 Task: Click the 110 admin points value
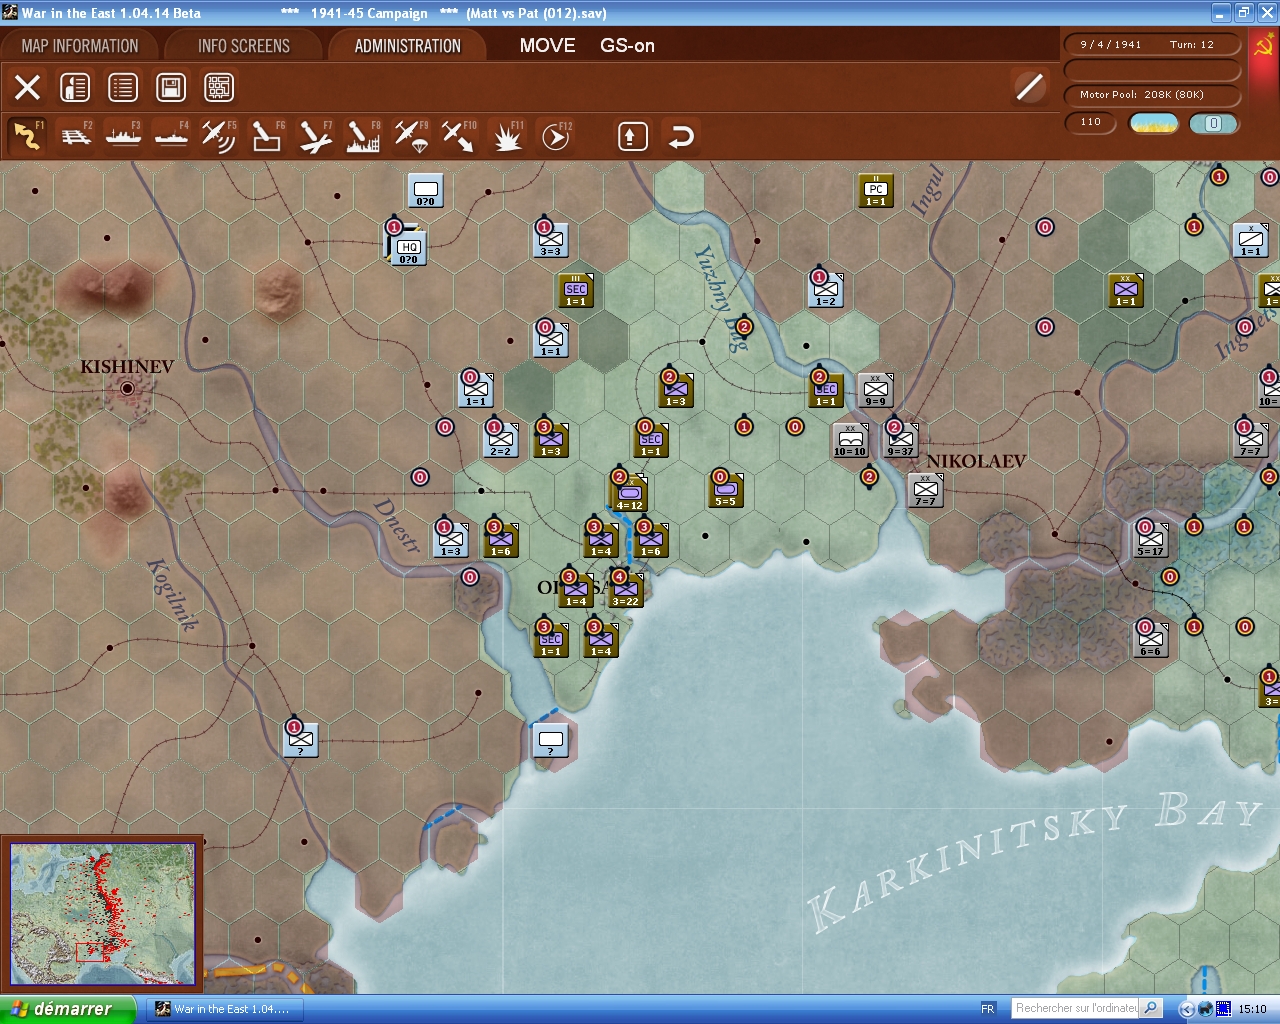(x=1091, y=122)
